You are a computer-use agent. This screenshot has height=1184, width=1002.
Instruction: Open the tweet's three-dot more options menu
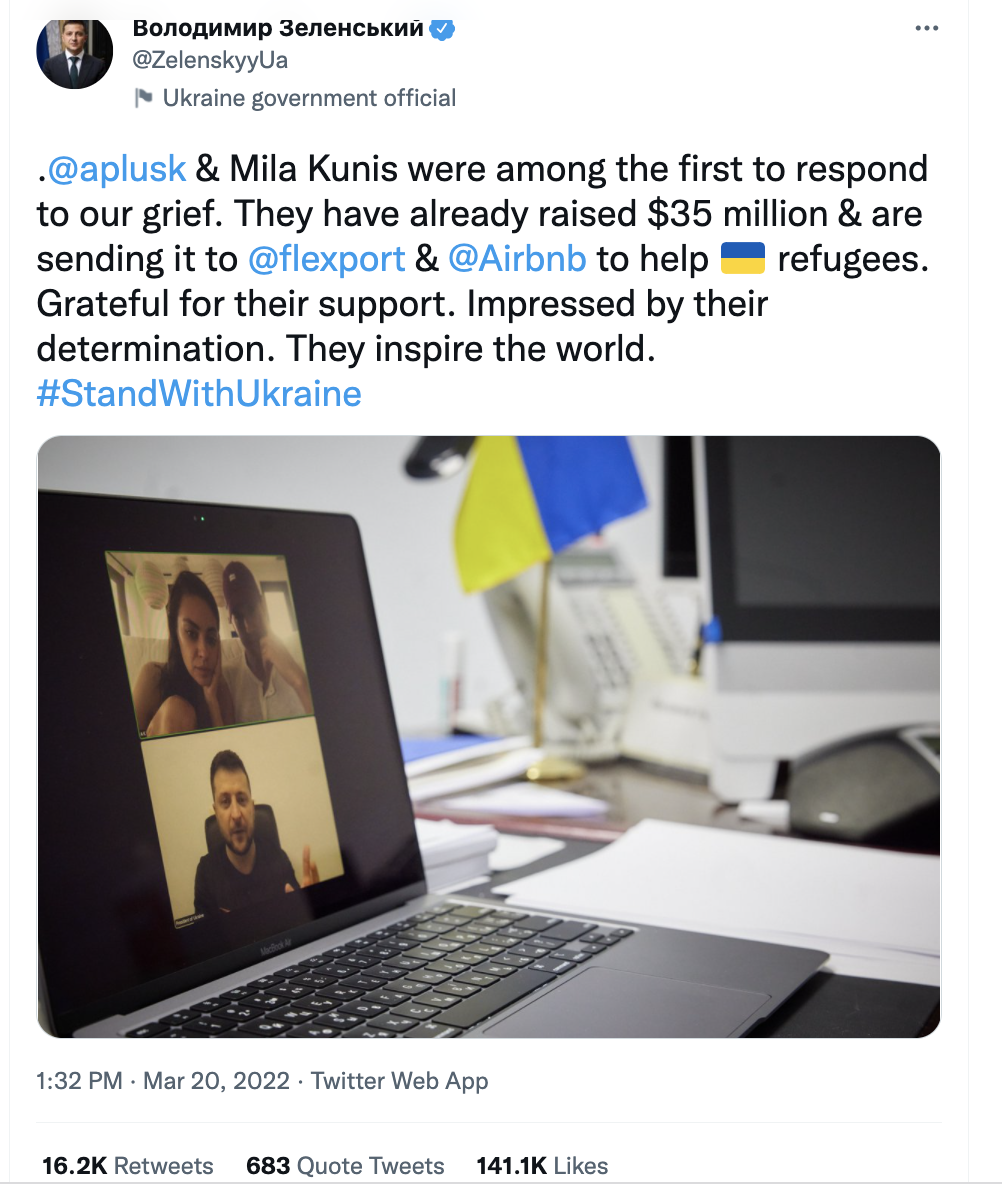[926, 28]
